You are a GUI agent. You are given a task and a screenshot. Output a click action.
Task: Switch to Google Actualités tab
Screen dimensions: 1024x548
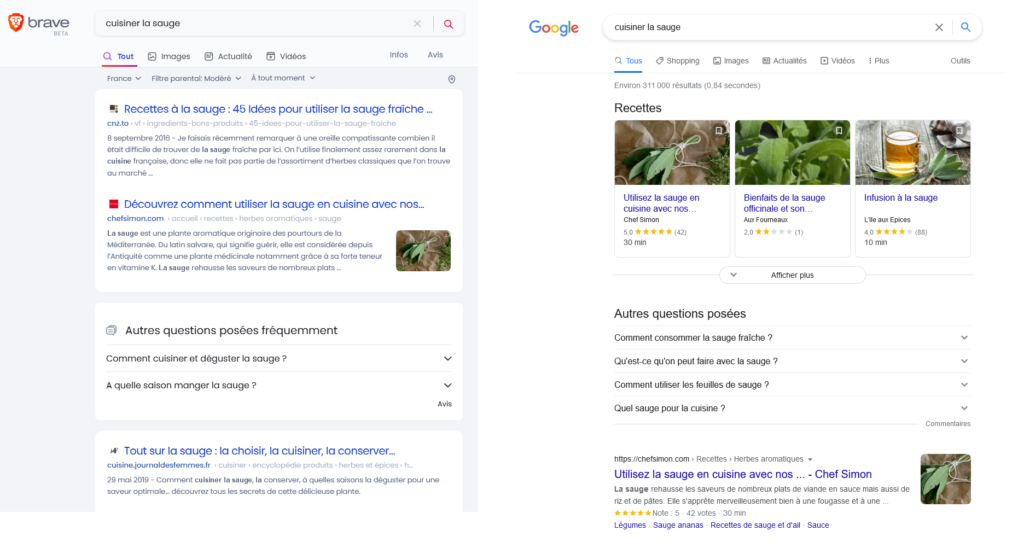pyautogui.click(x=784, y=61)
